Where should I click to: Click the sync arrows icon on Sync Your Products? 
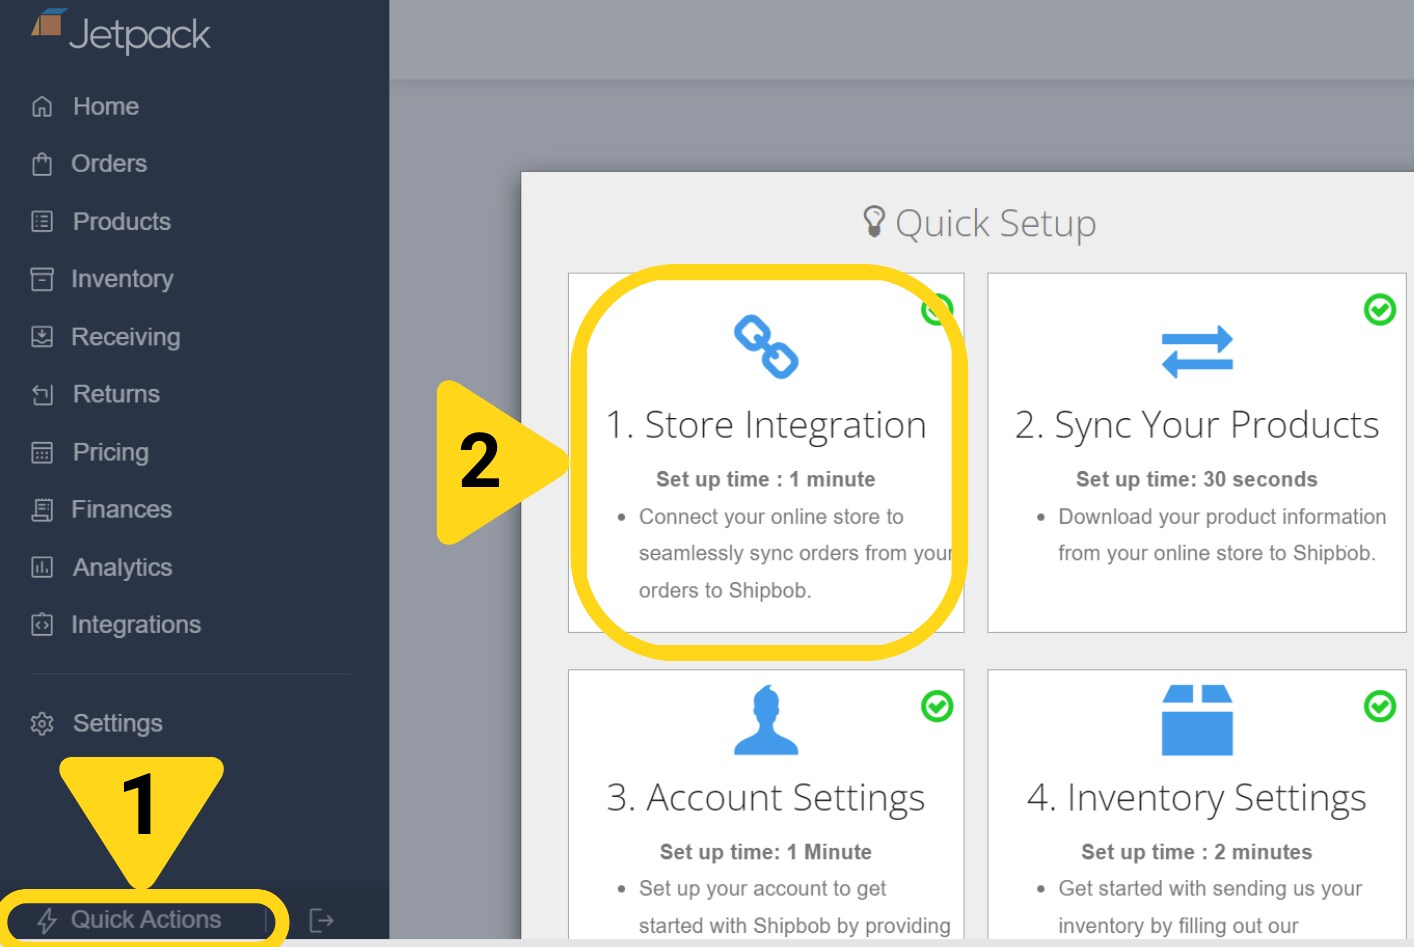[1197, 349]
